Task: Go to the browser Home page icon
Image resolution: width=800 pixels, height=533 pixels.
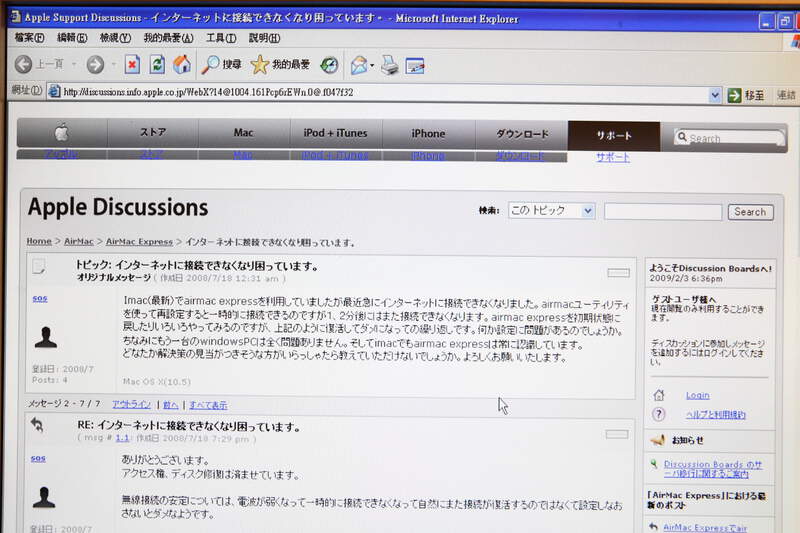Action: 182,65
